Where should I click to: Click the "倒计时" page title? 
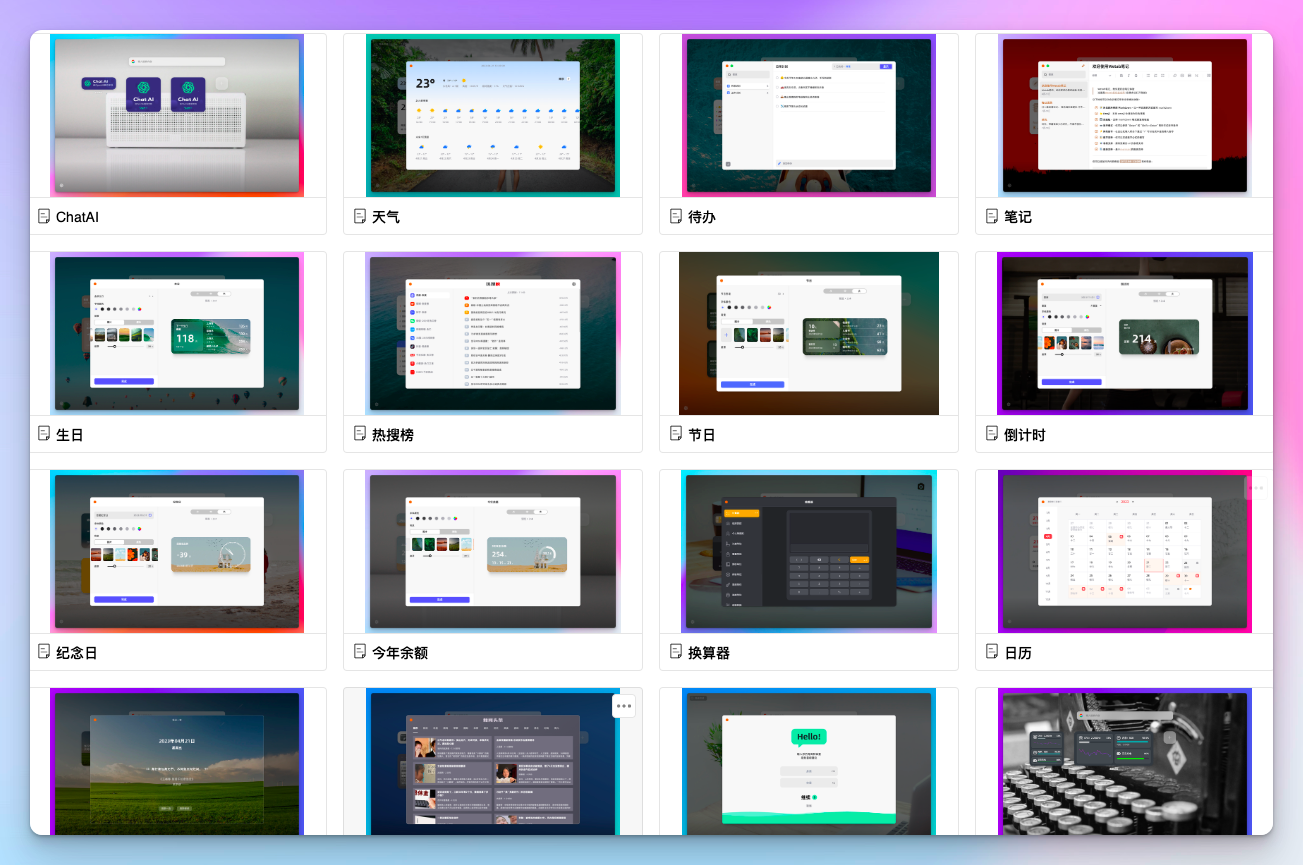coord(1025,435)
